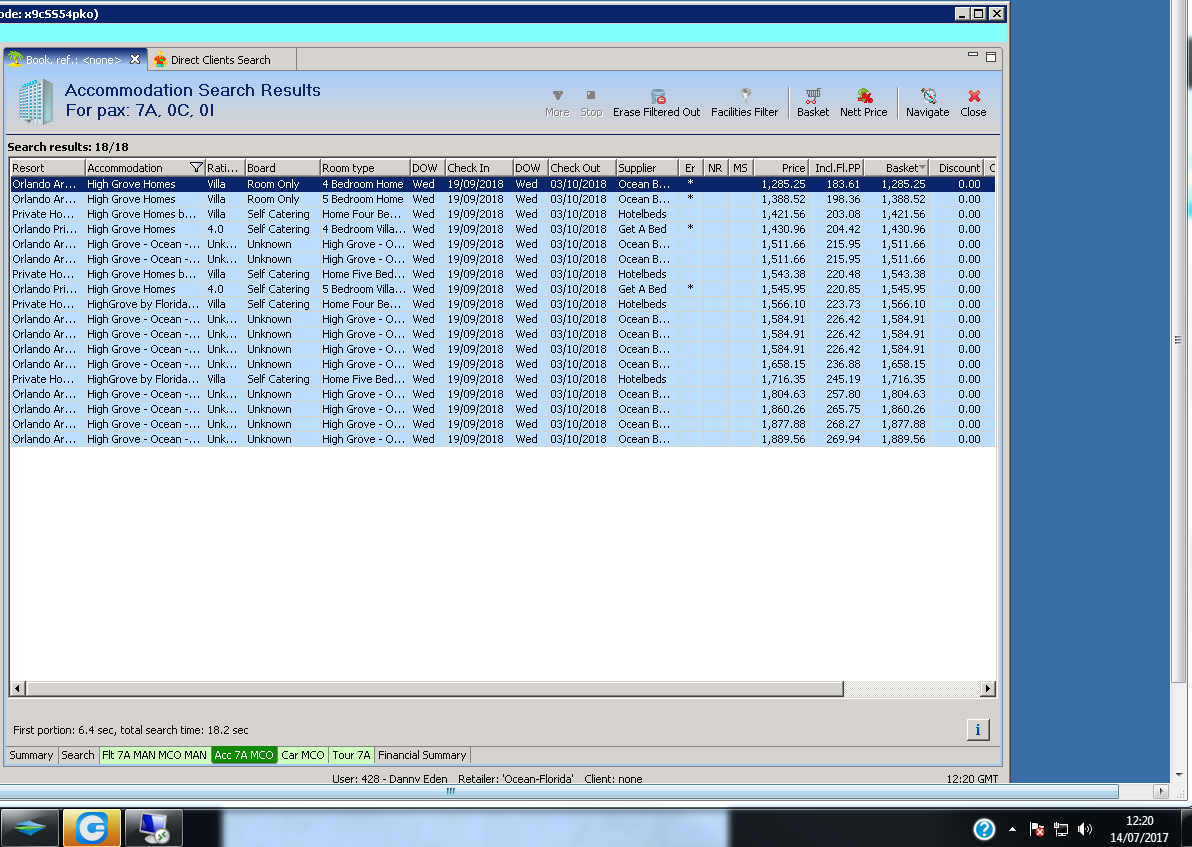
Task: Open the Flt 7A MAN MCO MAN tab
Action: coord(154,755)
